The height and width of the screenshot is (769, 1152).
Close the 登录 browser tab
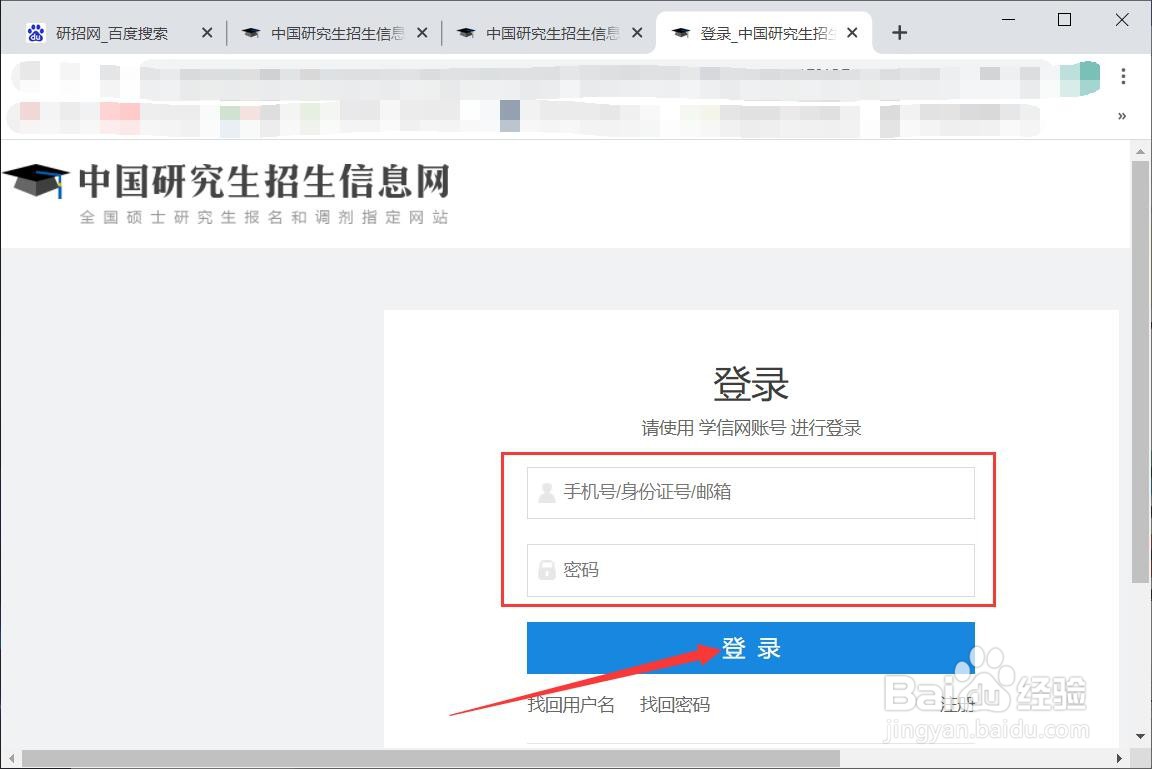[852, 32]
